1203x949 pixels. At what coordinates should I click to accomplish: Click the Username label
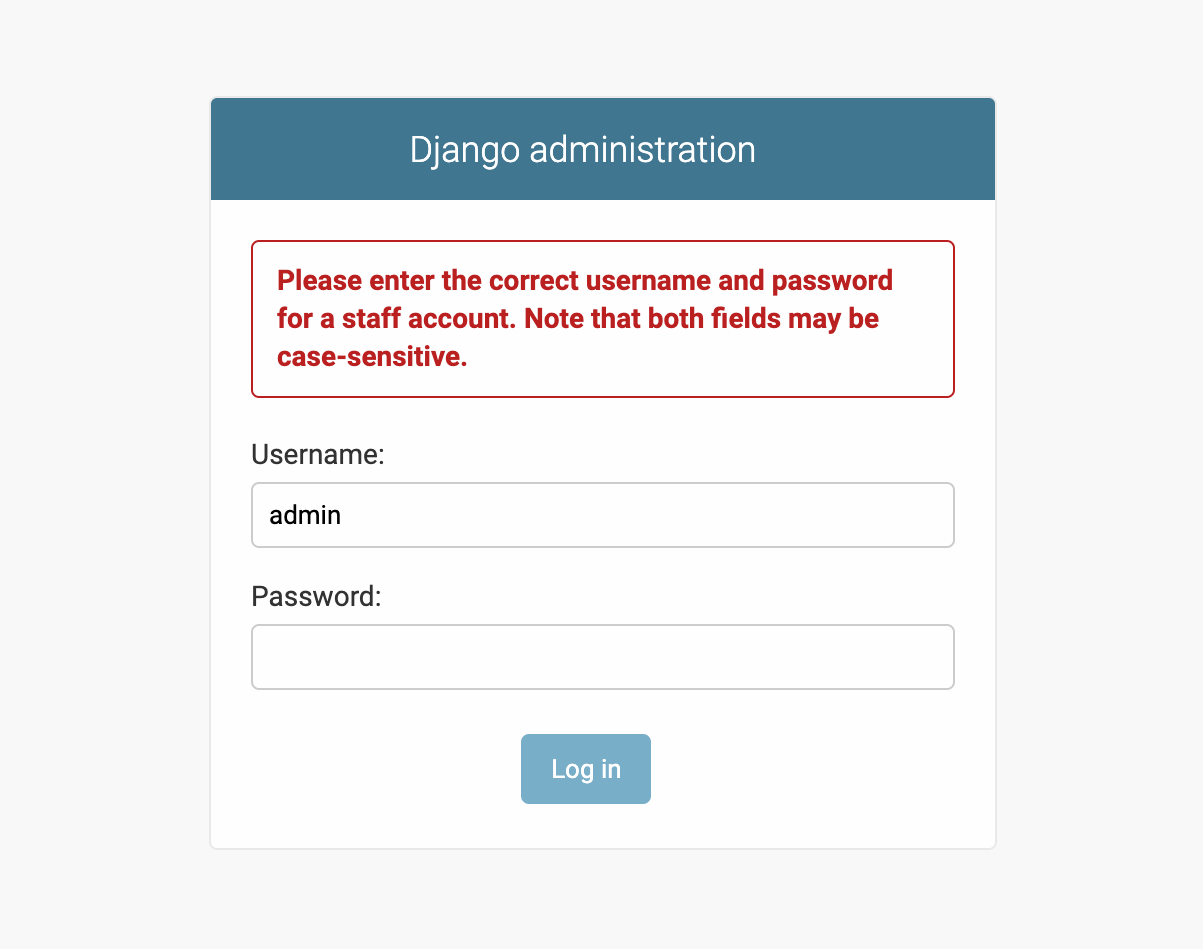coord(317,455)
